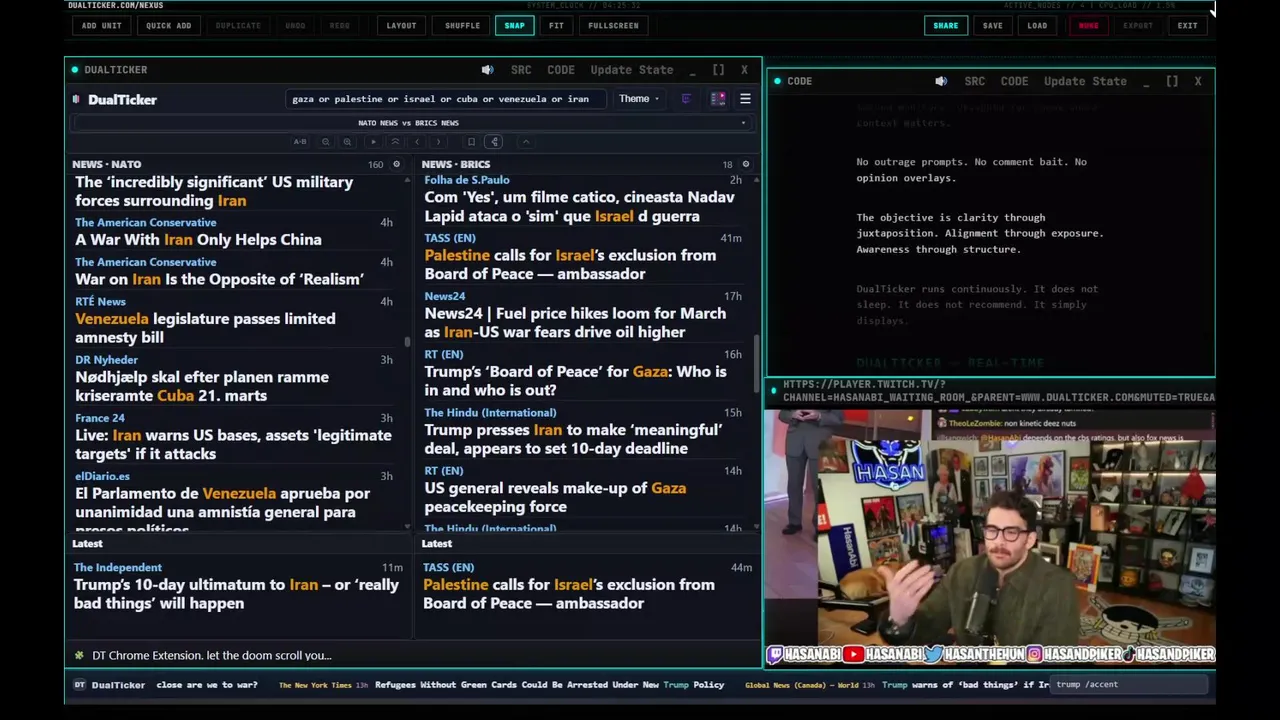Collapse the ticker controls with up caret
The image size is (1280, 720).
[526, 142]
